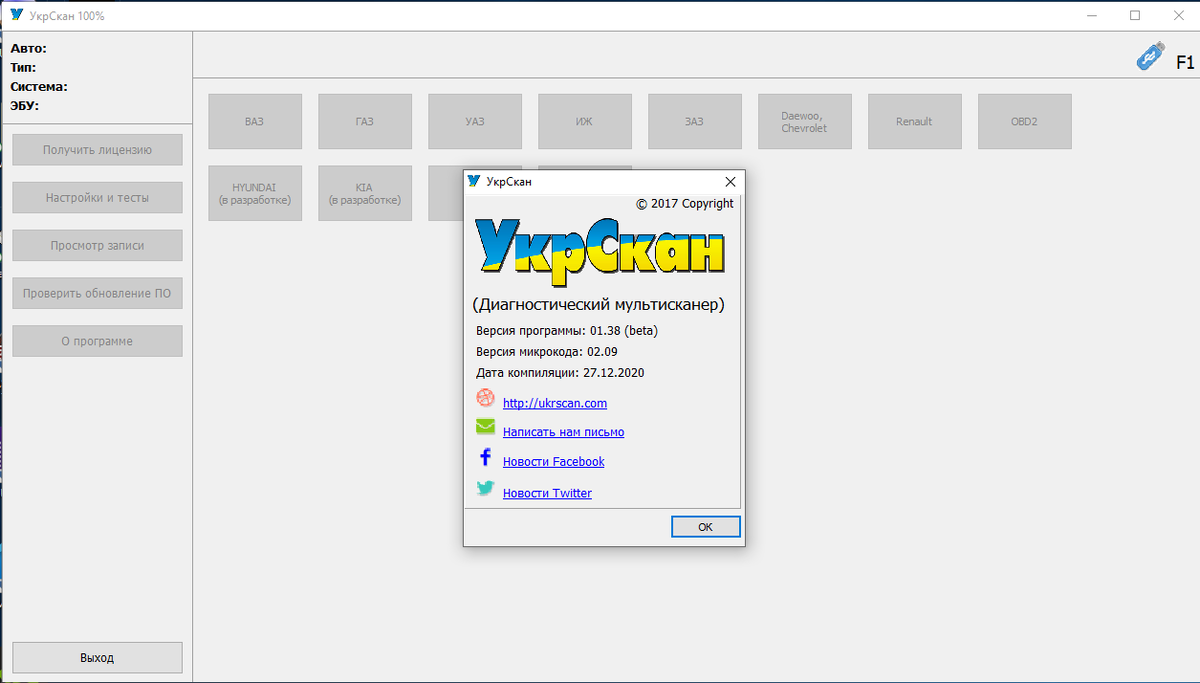Open Просмотр записи

tap(97, 245)
